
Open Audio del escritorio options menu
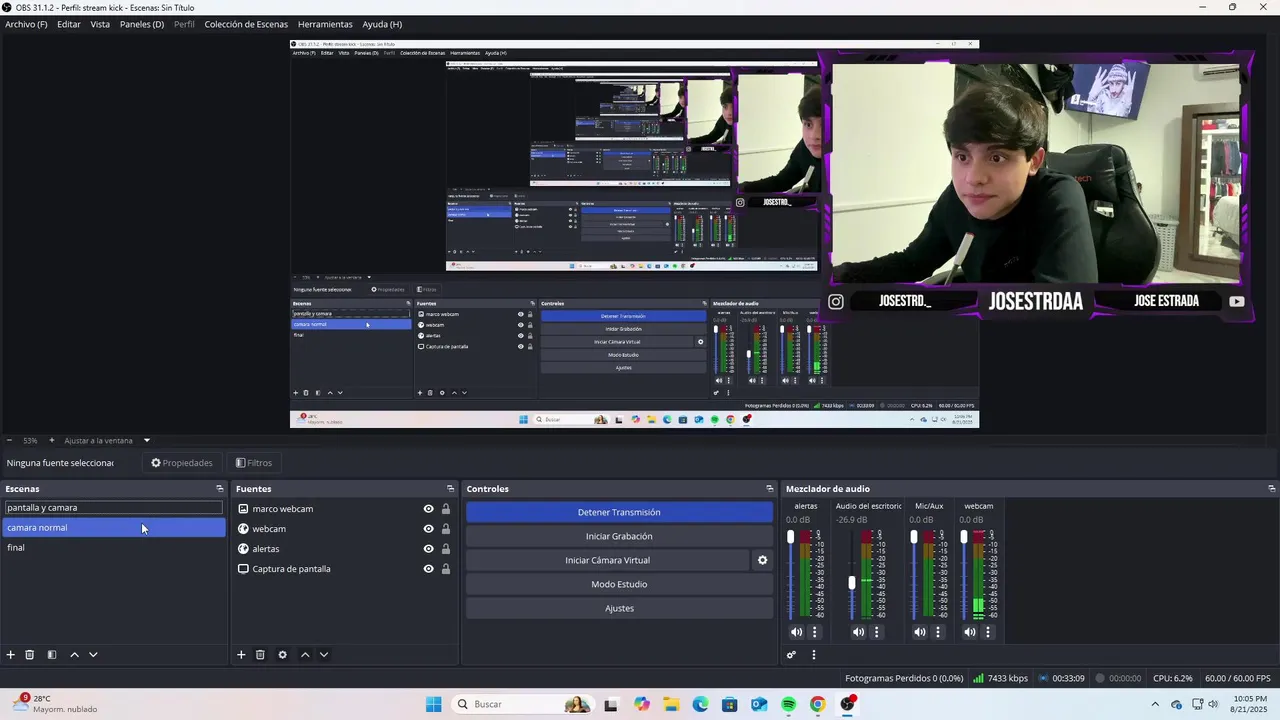pos(877,632)
